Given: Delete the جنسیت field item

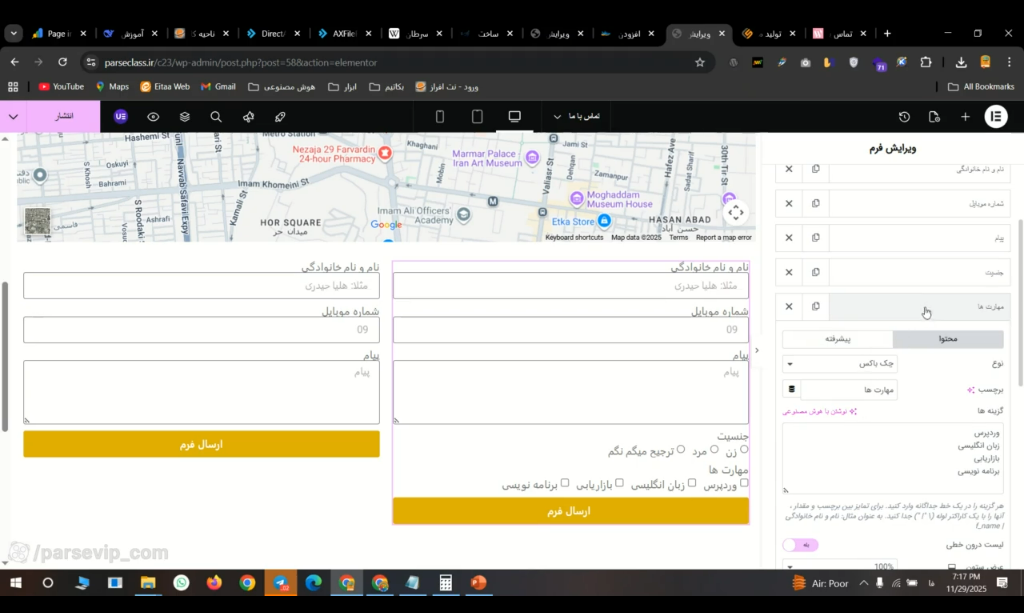Looking at the screenshot, I should tap(789, 272).
